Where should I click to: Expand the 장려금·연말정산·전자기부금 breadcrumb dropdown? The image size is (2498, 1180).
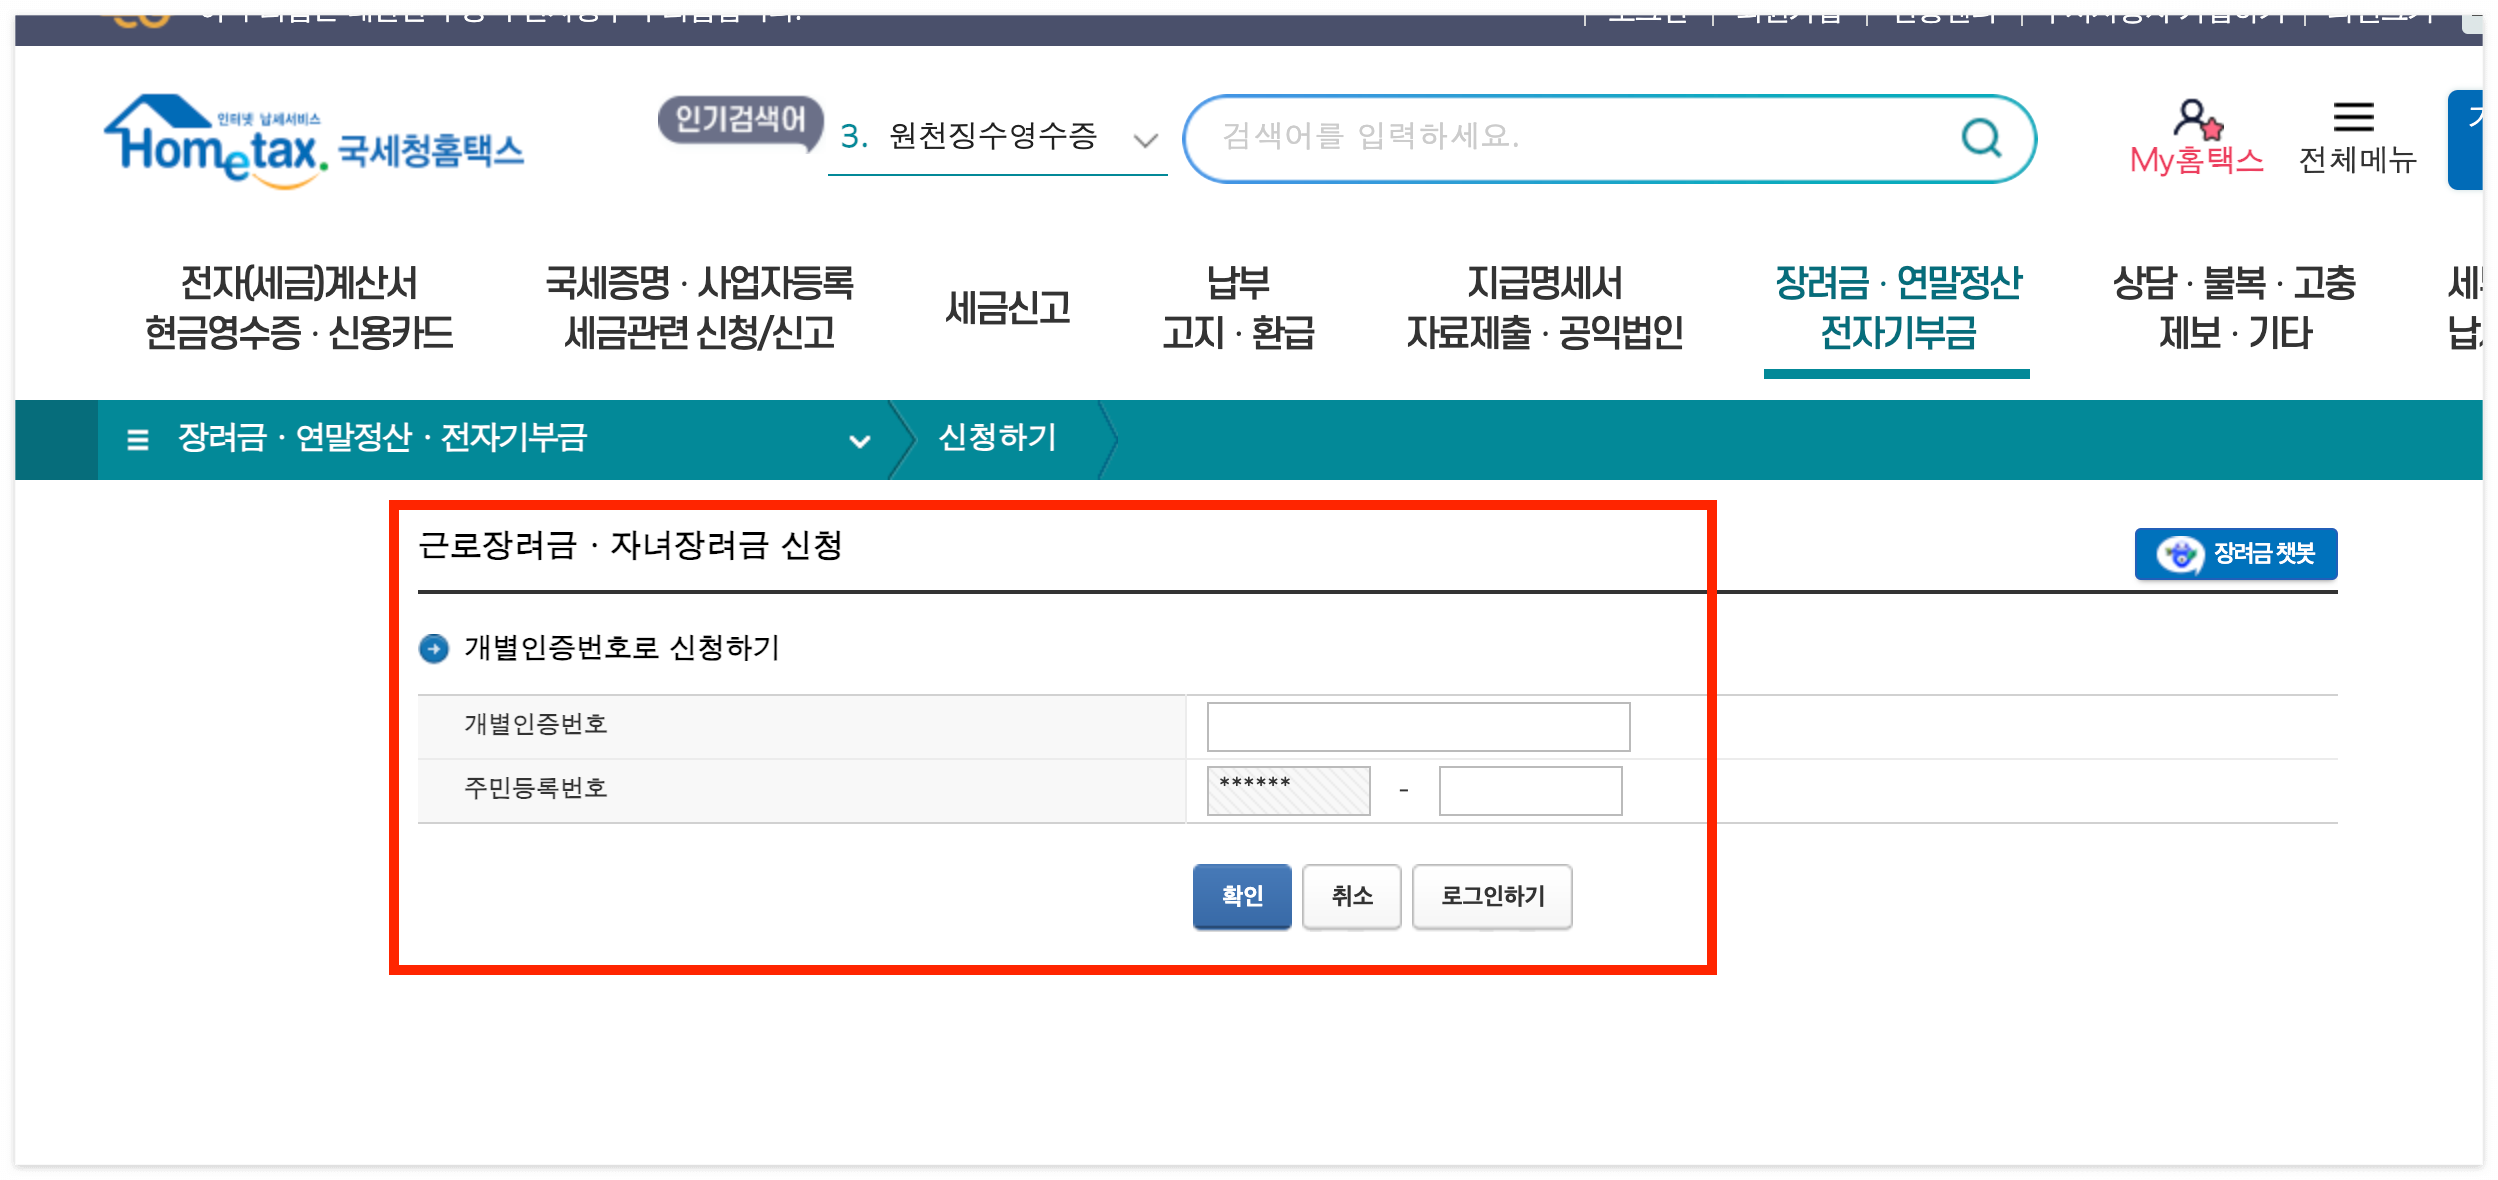(x=859, y=440)
